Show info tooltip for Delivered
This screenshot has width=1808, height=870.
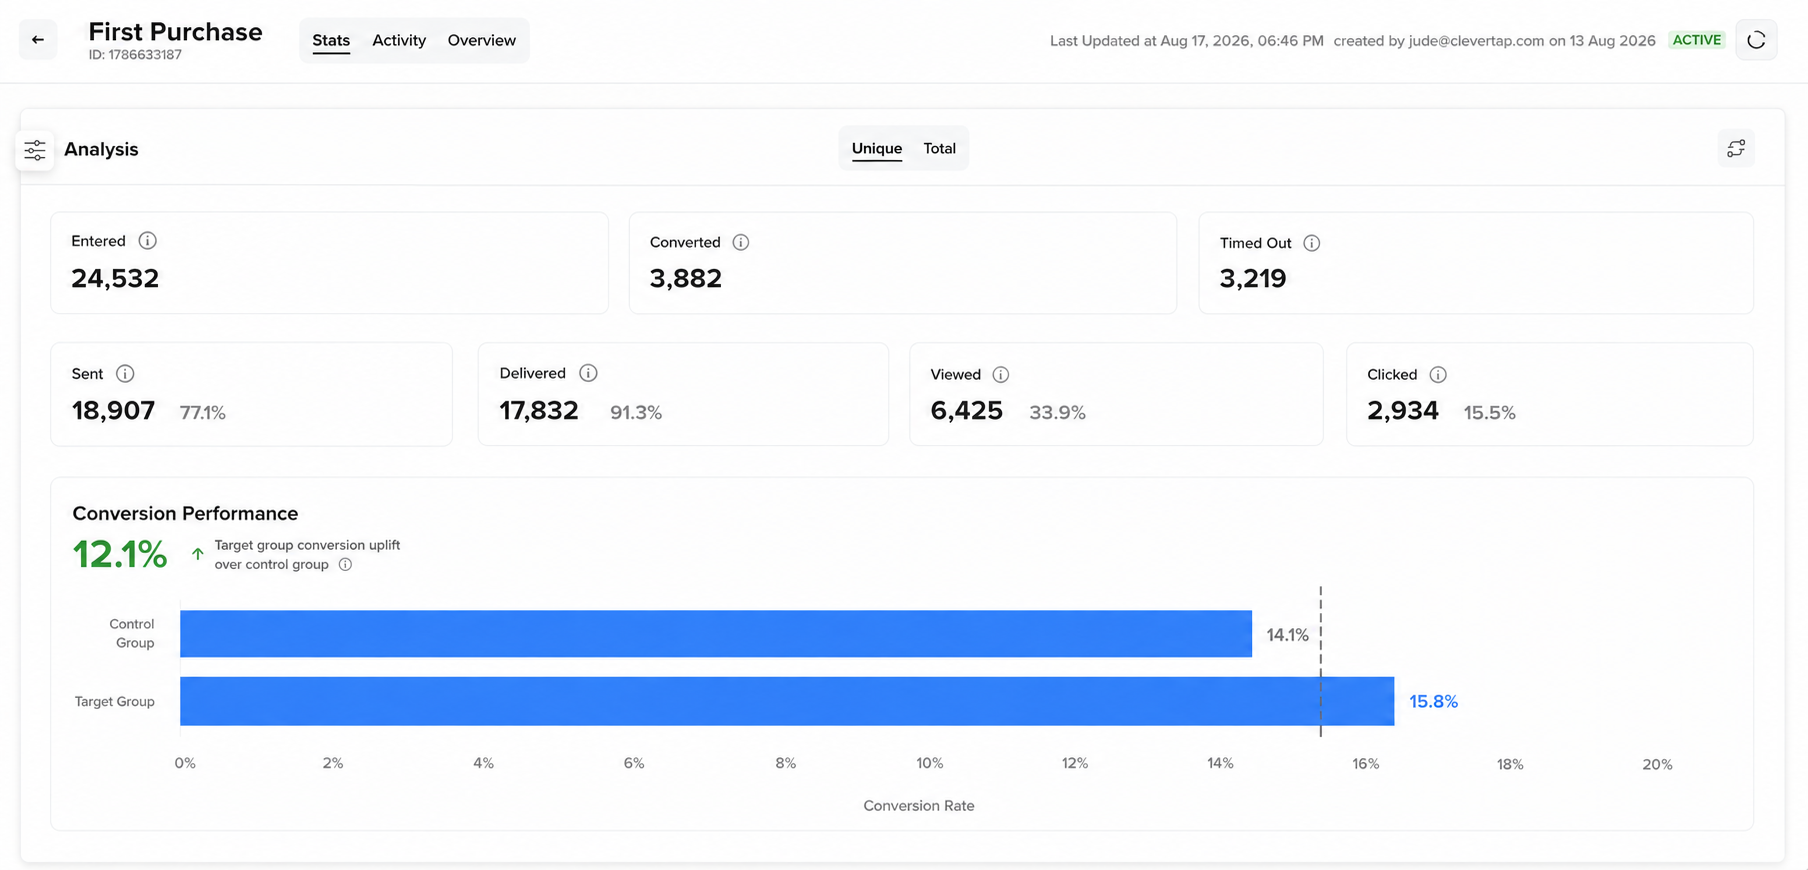588,373
